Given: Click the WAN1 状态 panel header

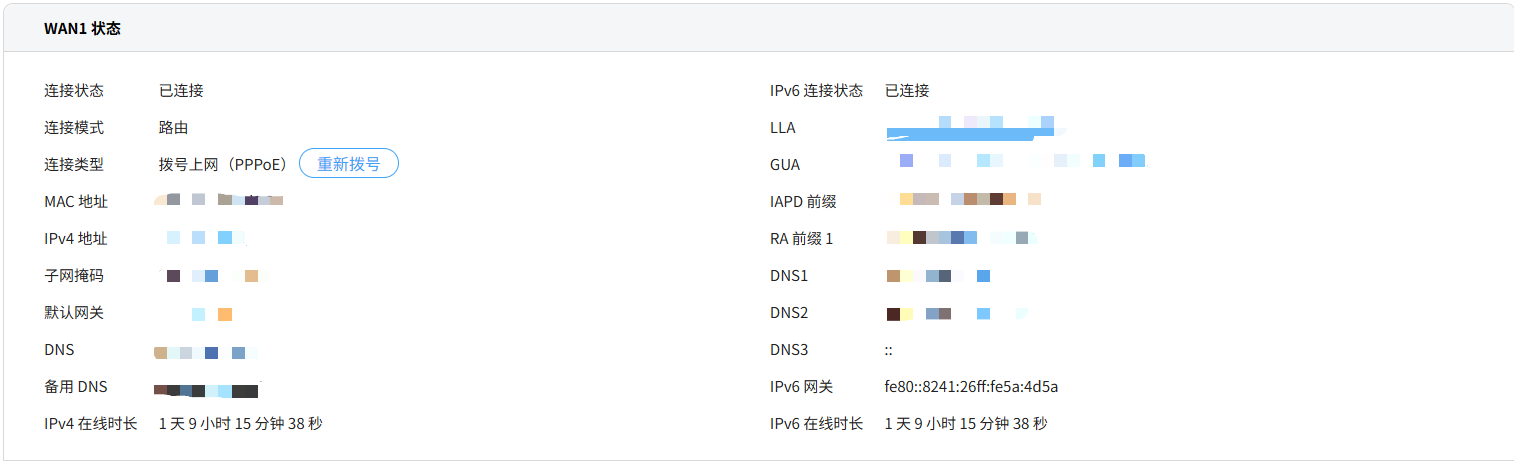Looking at the screenshot, I should pyautogui.click(x=82, y=28).
